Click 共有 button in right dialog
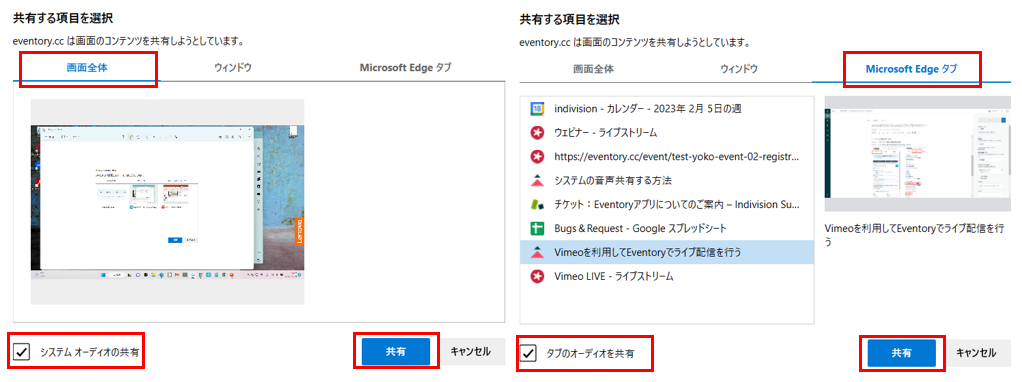1022x382 pixels. coord(901,353)
